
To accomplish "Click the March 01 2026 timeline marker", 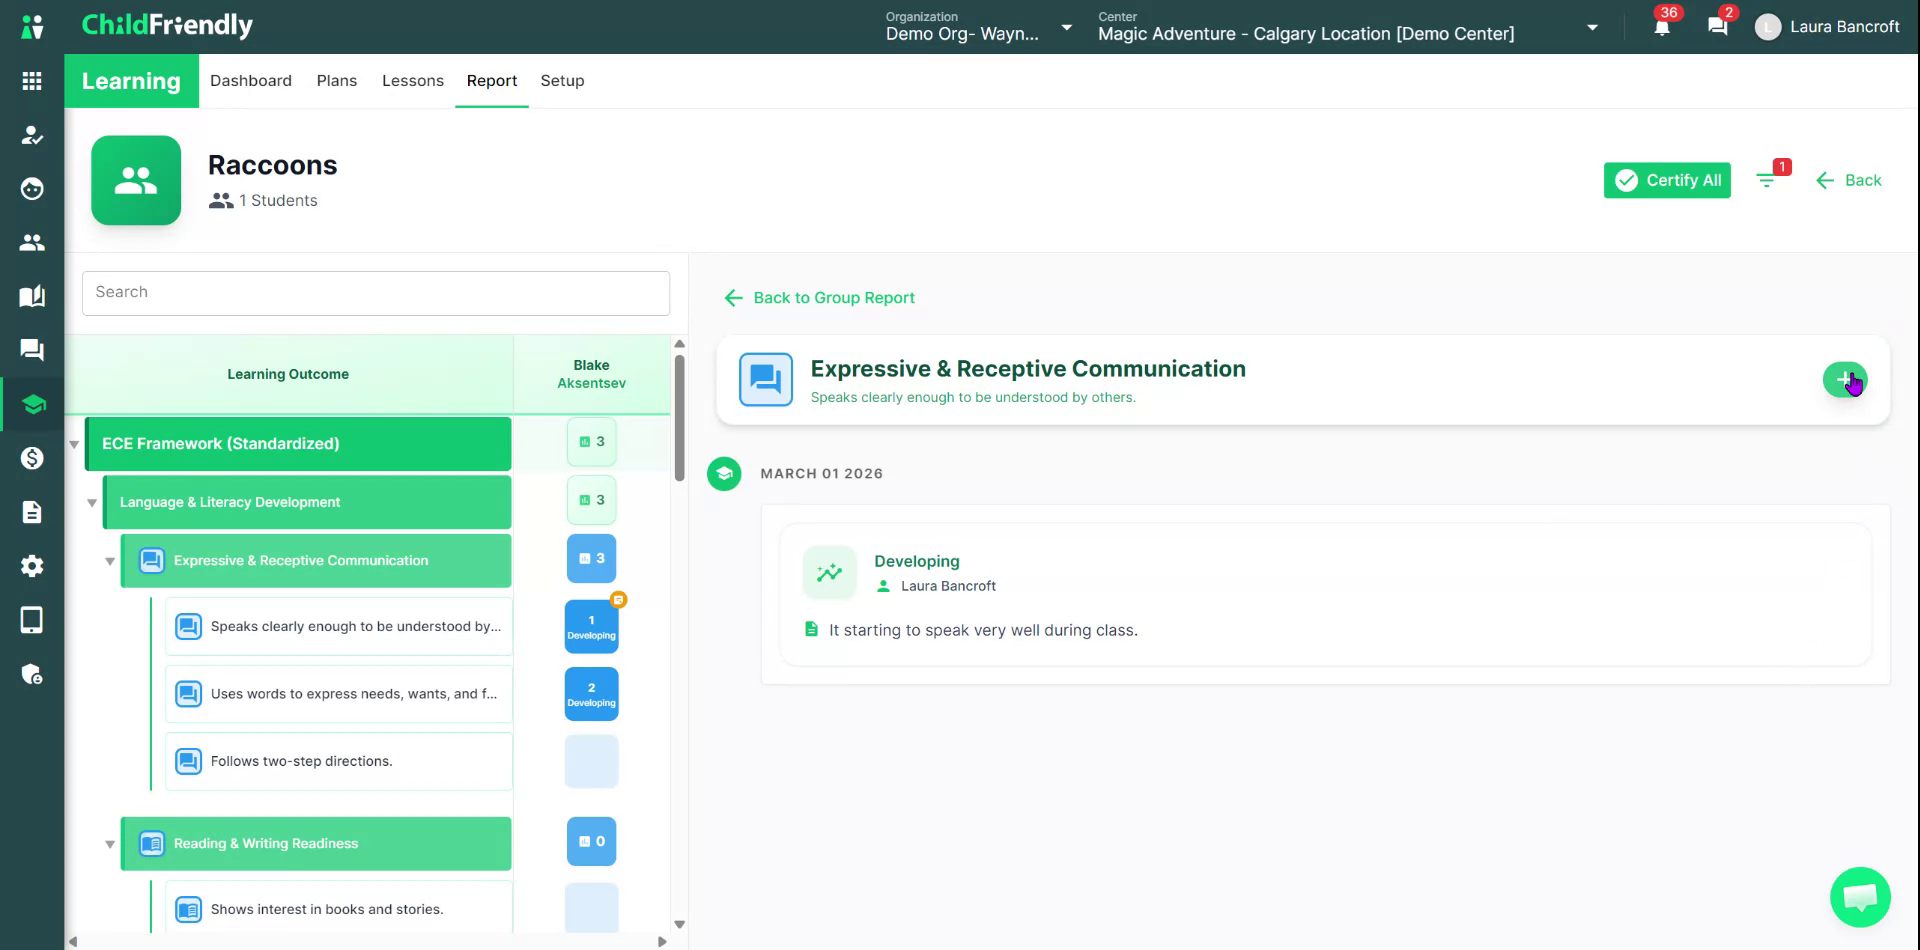I will click(724, 473).
